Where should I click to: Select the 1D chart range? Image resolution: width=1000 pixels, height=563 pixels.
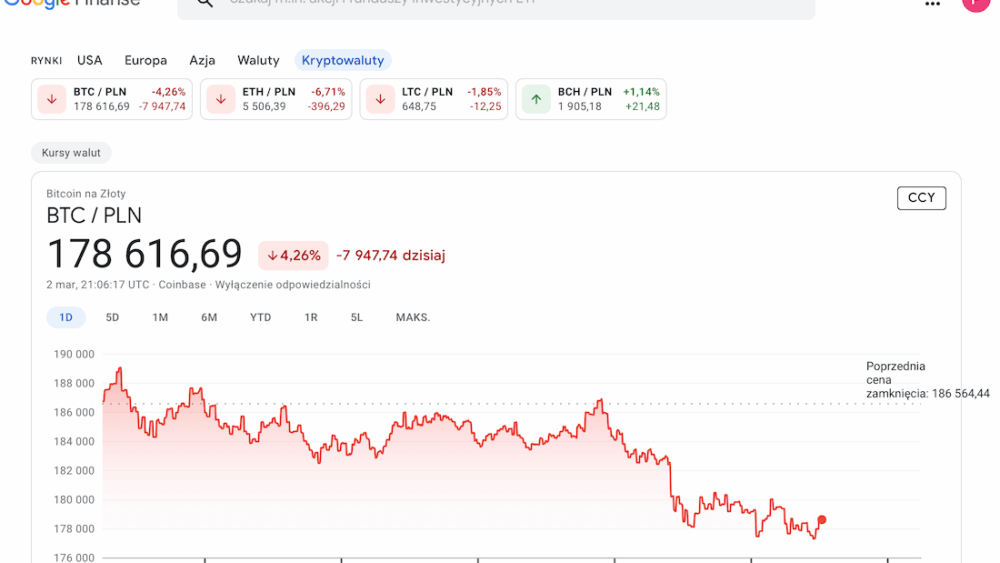pyautogui.click(x=66, y=318)
